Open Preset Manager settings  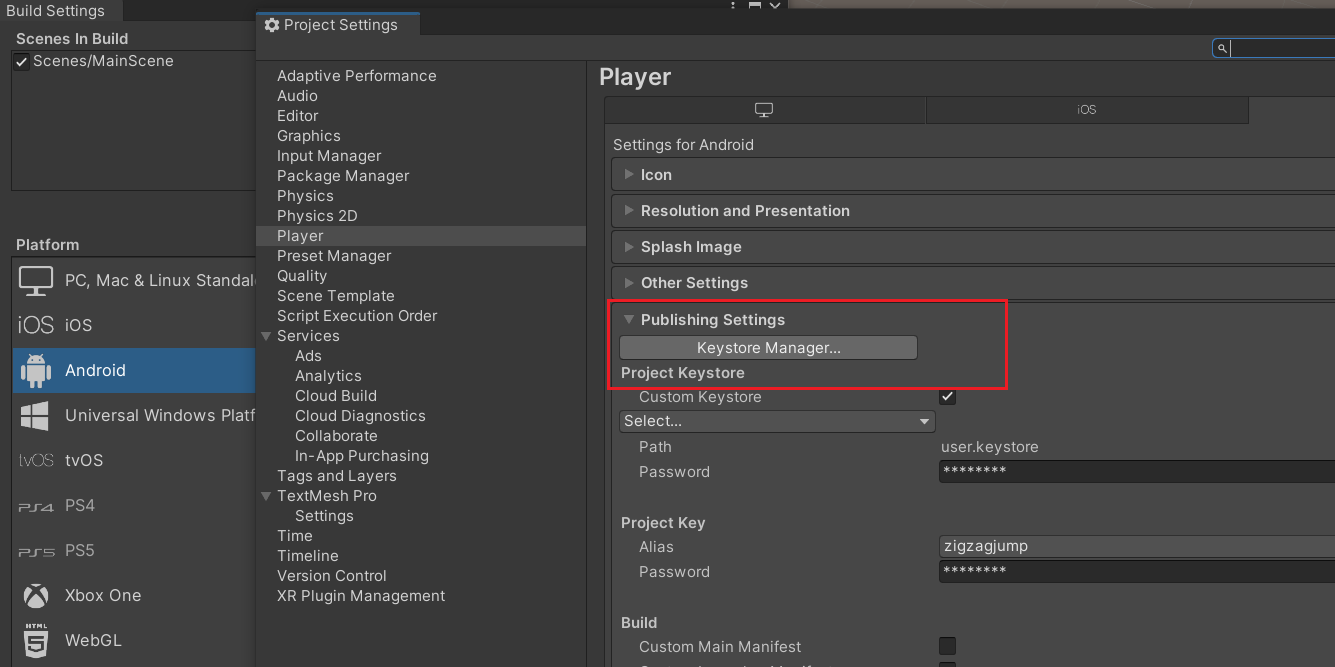(334, 256)
